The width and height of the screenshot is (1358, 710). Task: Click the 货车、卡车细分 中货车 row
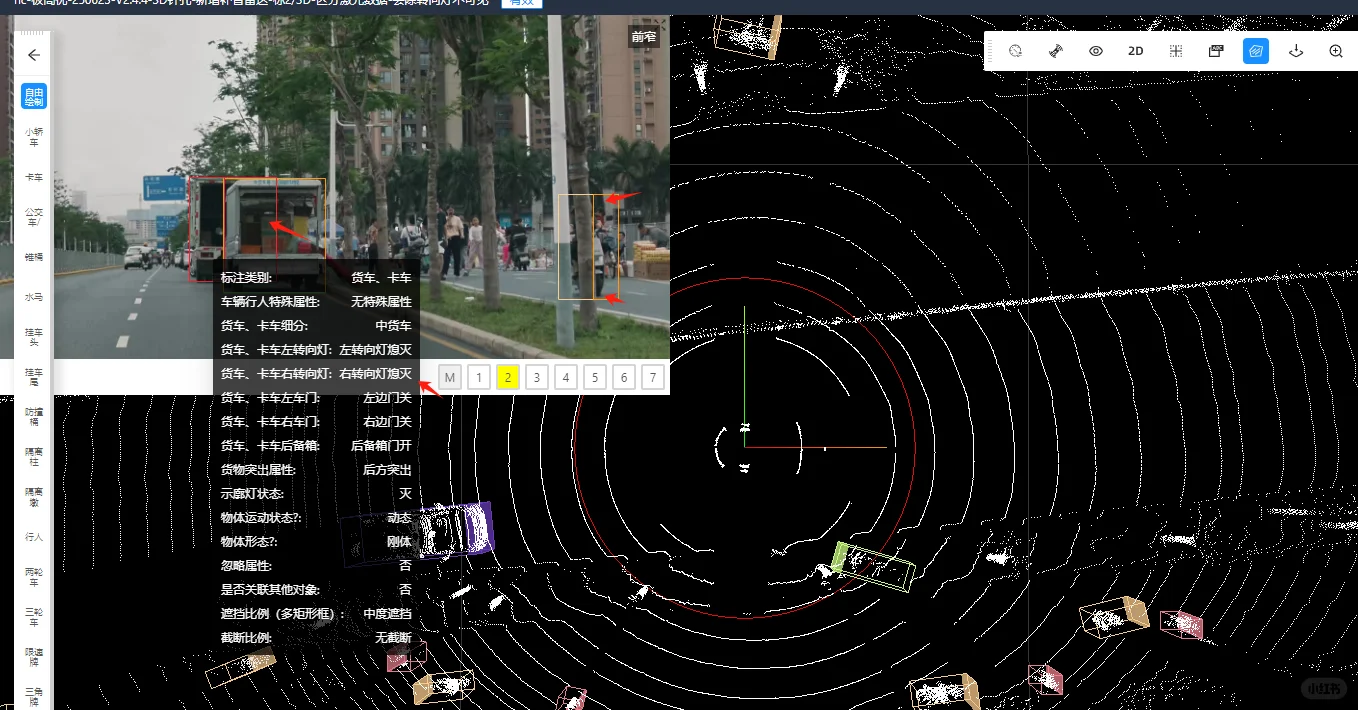(x=316, y=325)
